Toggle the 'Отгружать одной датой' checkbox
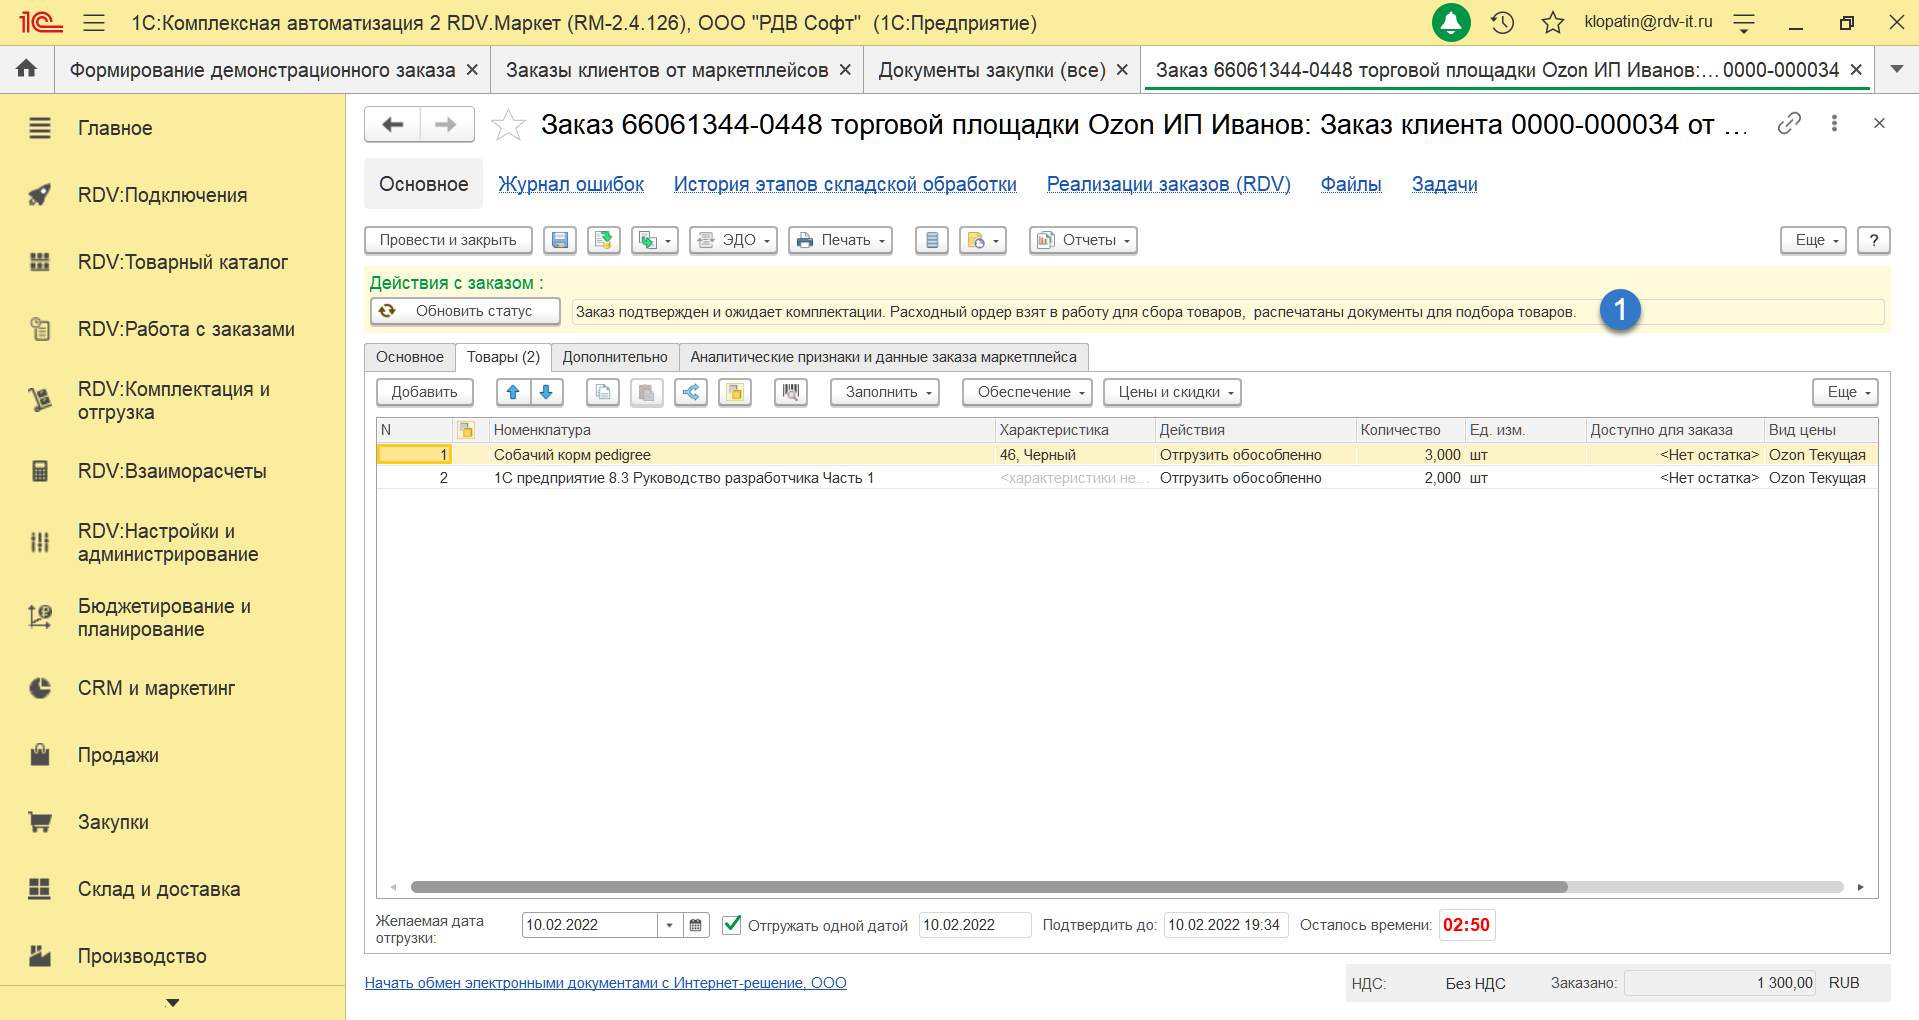The width and height of the screenshot is (1919, 1020). 732,924
